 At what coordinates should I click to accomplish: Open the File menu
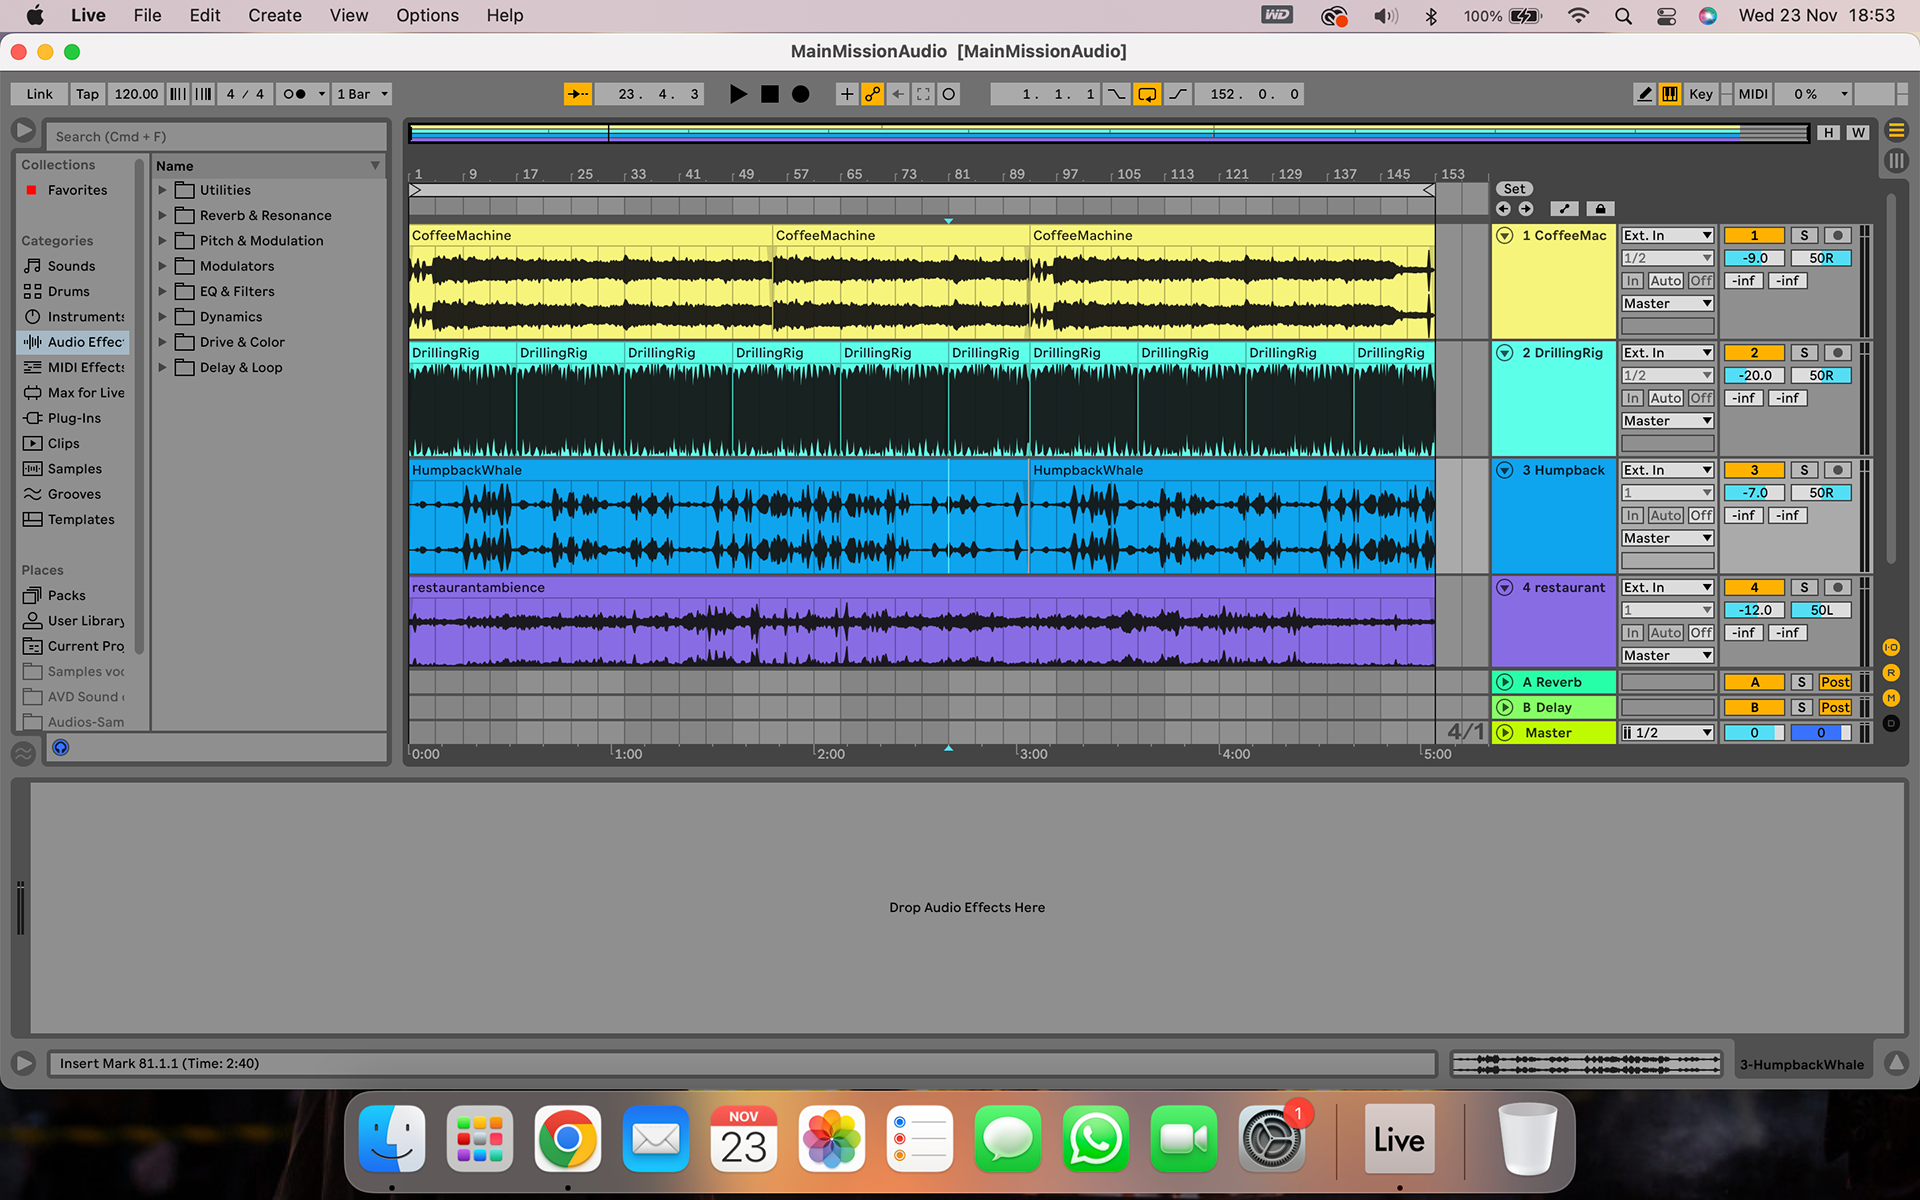pyautogui.click(x=147, y=15)
